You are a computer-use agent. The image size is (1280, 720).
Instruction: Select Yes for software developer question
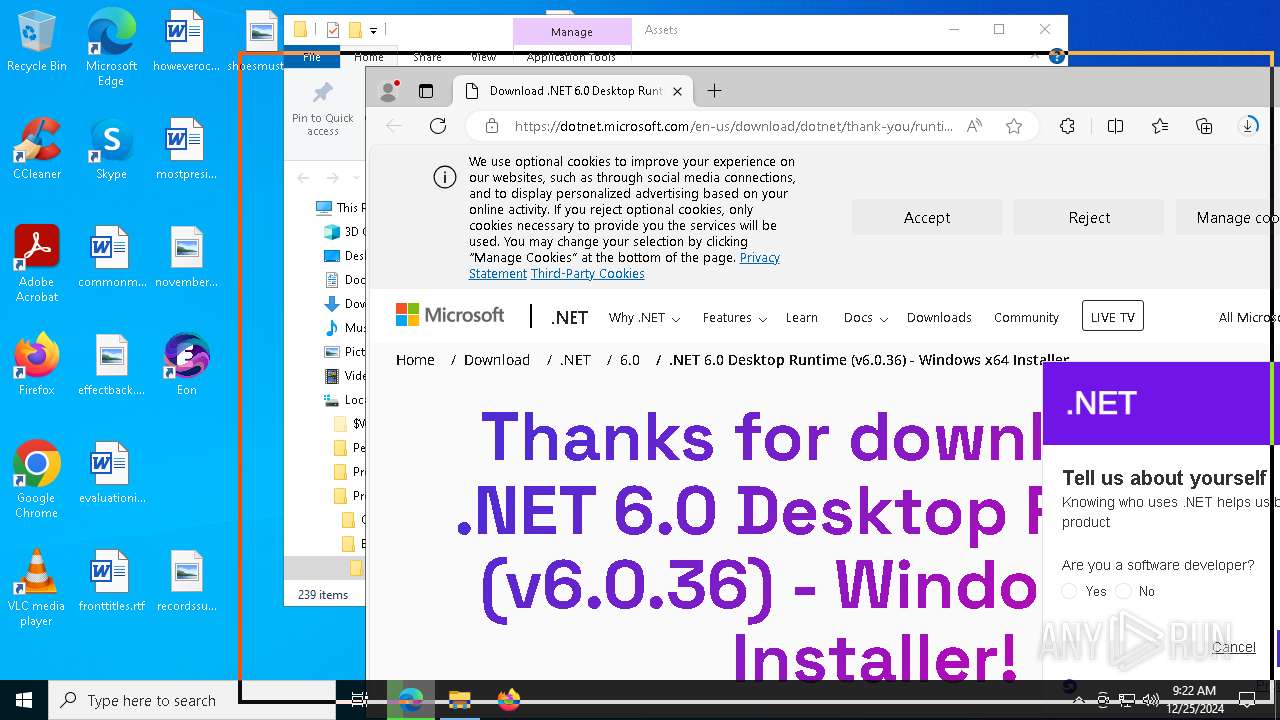coord(1070,592)
